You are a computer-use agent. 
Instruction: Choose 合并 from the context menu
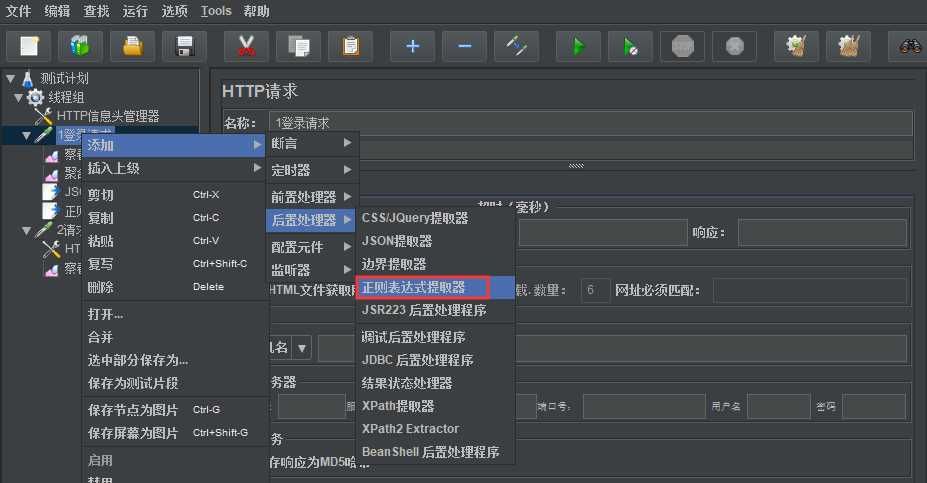(174, 337)
